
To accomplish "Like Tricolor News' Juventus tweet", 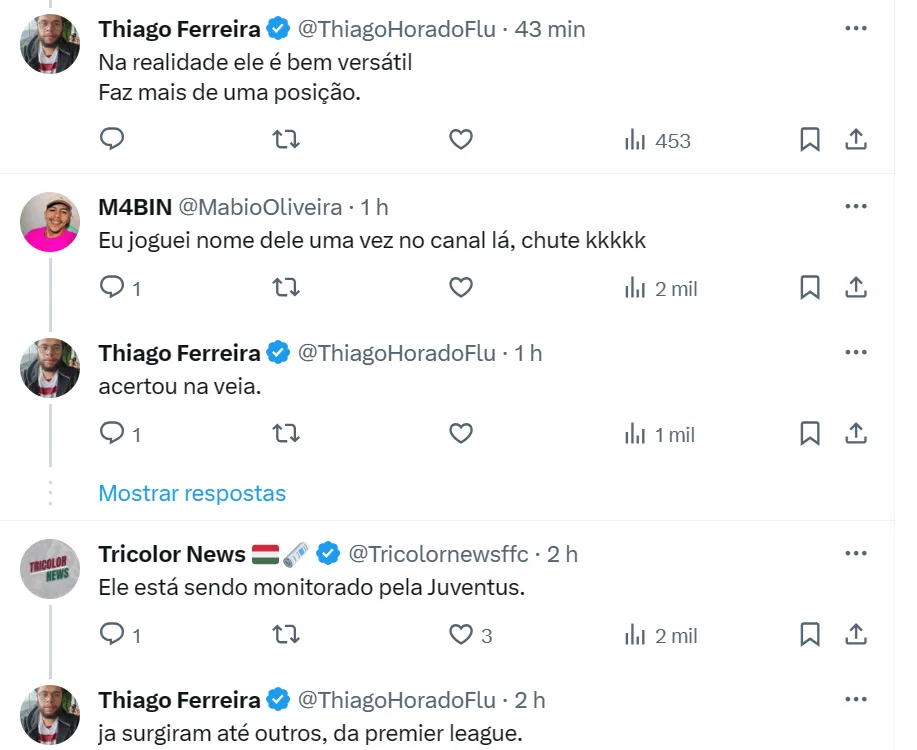I will click(460, 635).
